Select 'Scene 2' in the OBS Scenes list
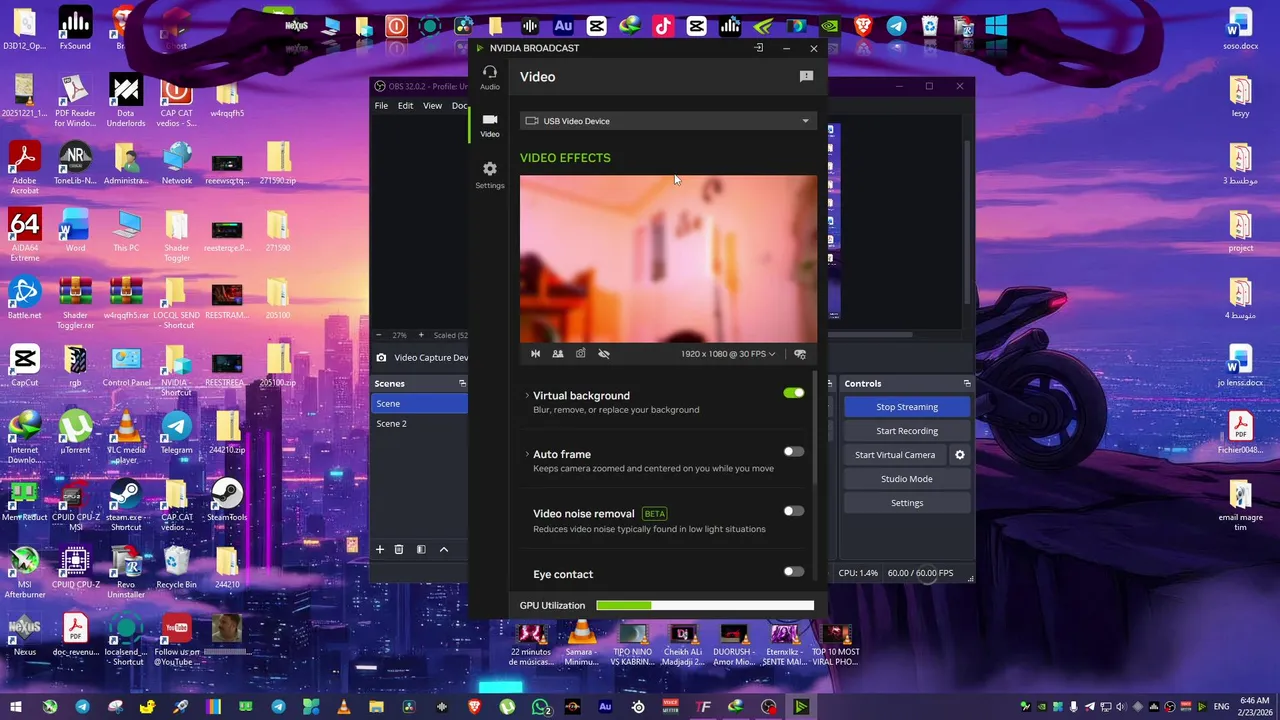The height and width of the screenshot is (720, 1280). pos(419,423)
